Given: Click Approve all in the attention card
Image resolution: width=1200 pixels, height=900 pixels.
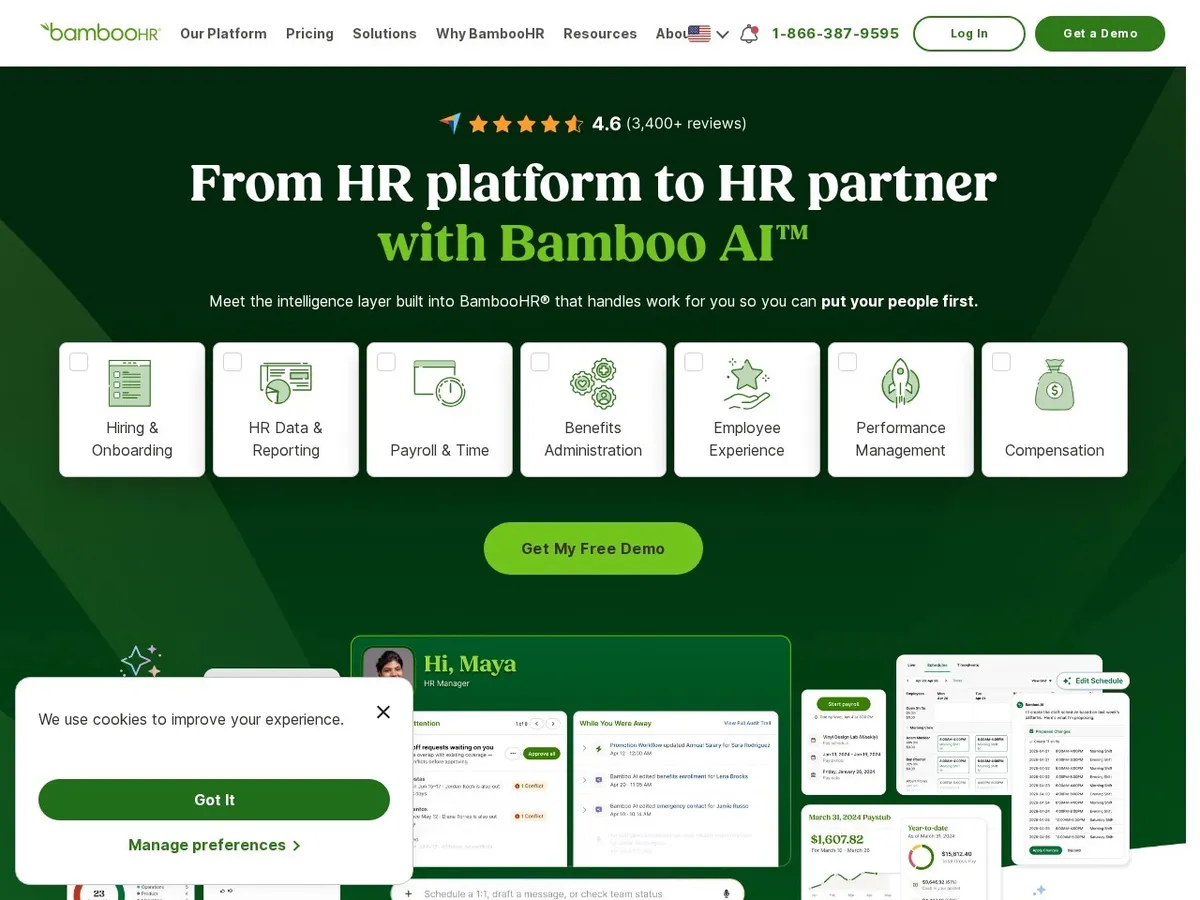Looking at the screenshot, I should point(541,753).
